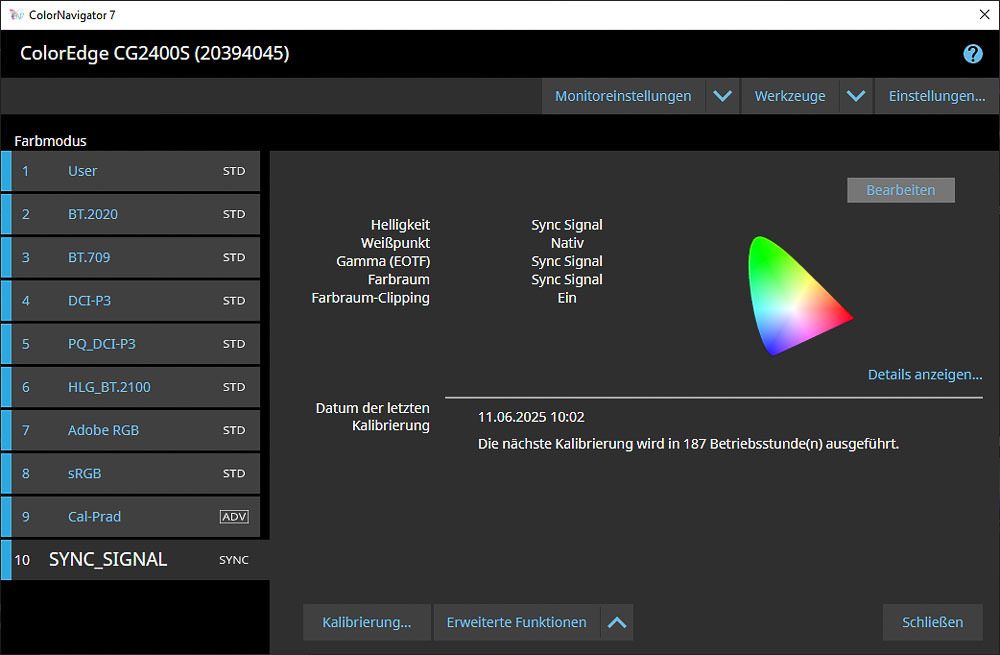Viewport: 1000px width, 655px height.
Task: Click the Erweiterte Funktionen button
Action: click(x=517, y=622)
